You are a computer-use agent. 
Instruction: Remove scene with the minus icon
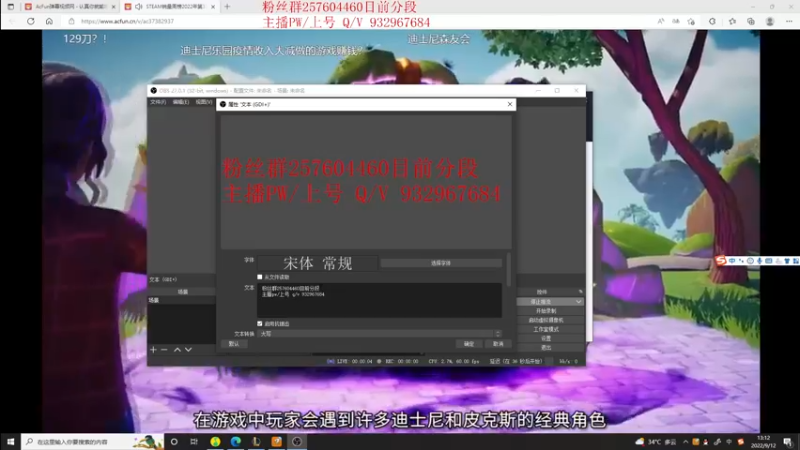(x=164, y=349)
